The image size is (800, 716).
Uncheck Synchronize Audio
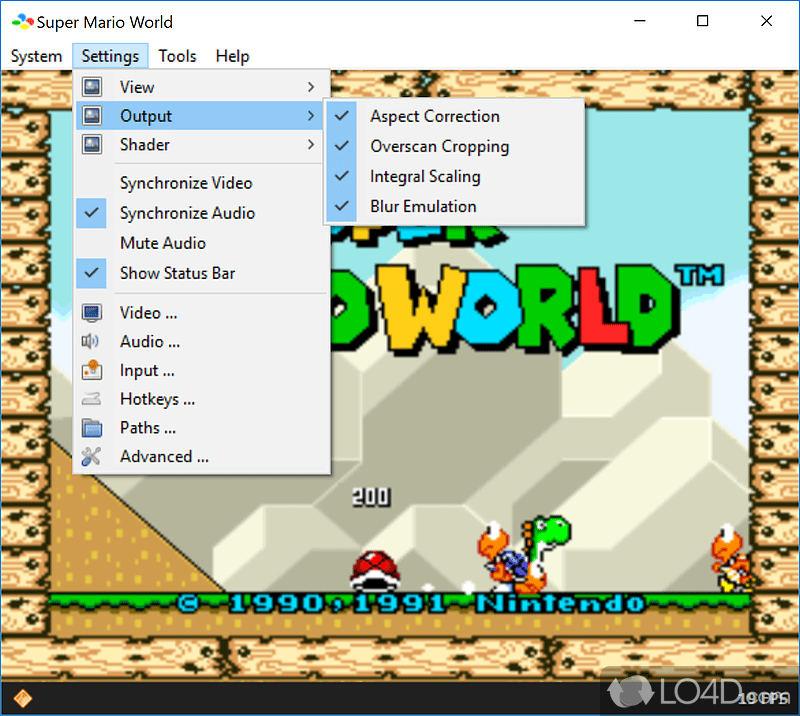point(201,213)
